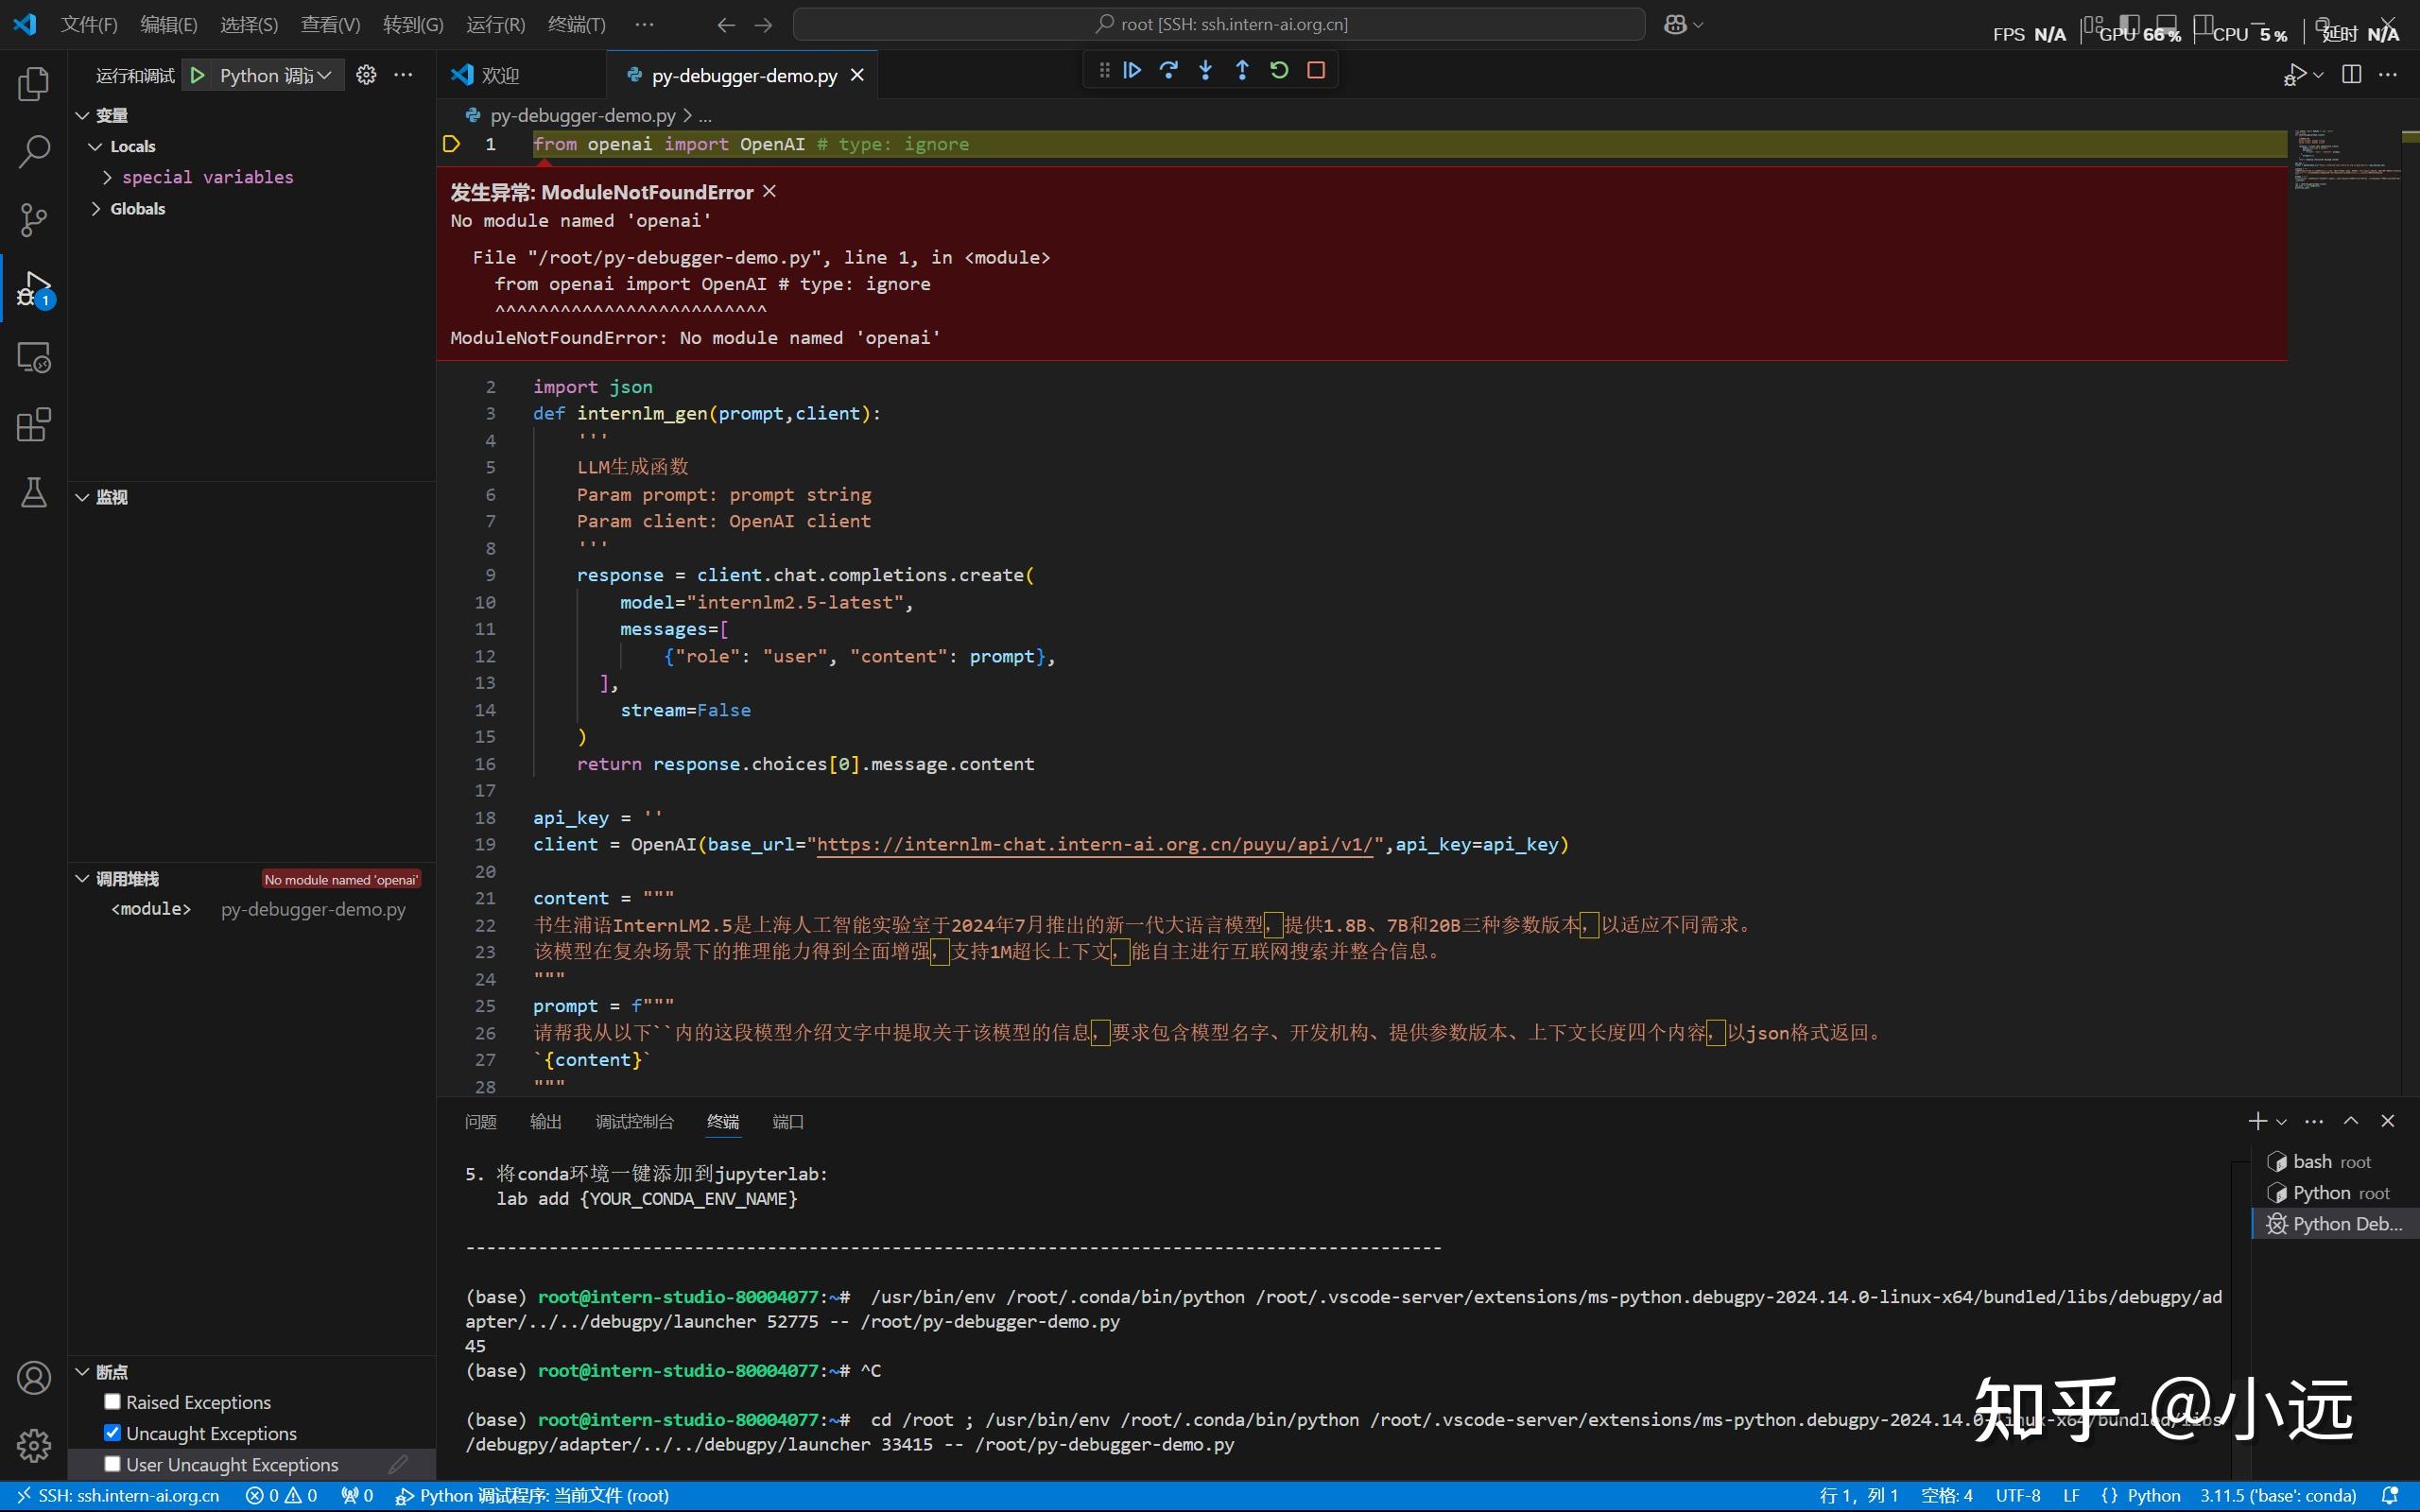The image size is (2420, 1512).
Task: Start debugging with green play button
Action: (198, 76)
